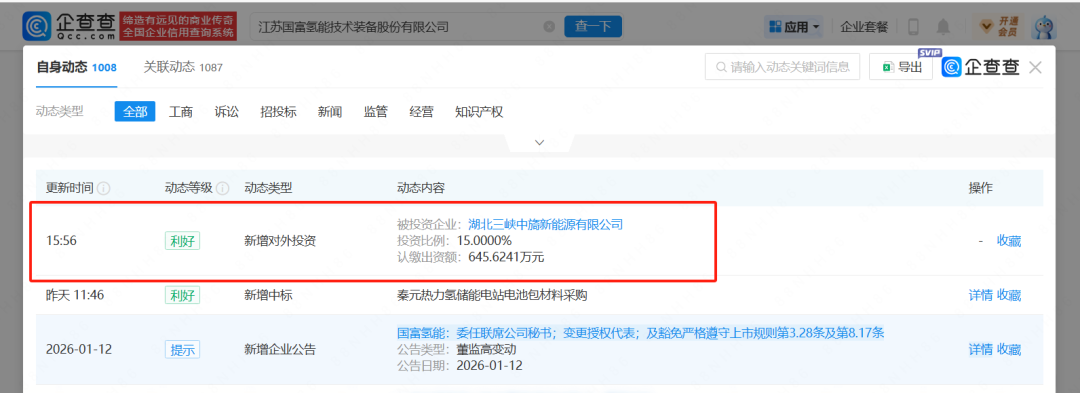Switch to the 关联动态 tab
The width and height of the screenshot is (1080, 393).
(x=183, y=67)
